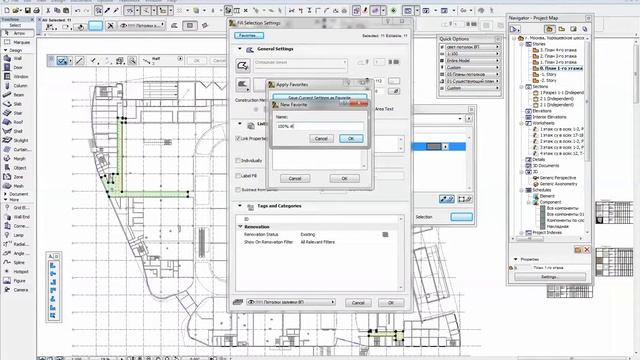640x360 pixels.
Task: Click Settings button in Navigator
Action: pyautogui.click(x=549, y=277)
